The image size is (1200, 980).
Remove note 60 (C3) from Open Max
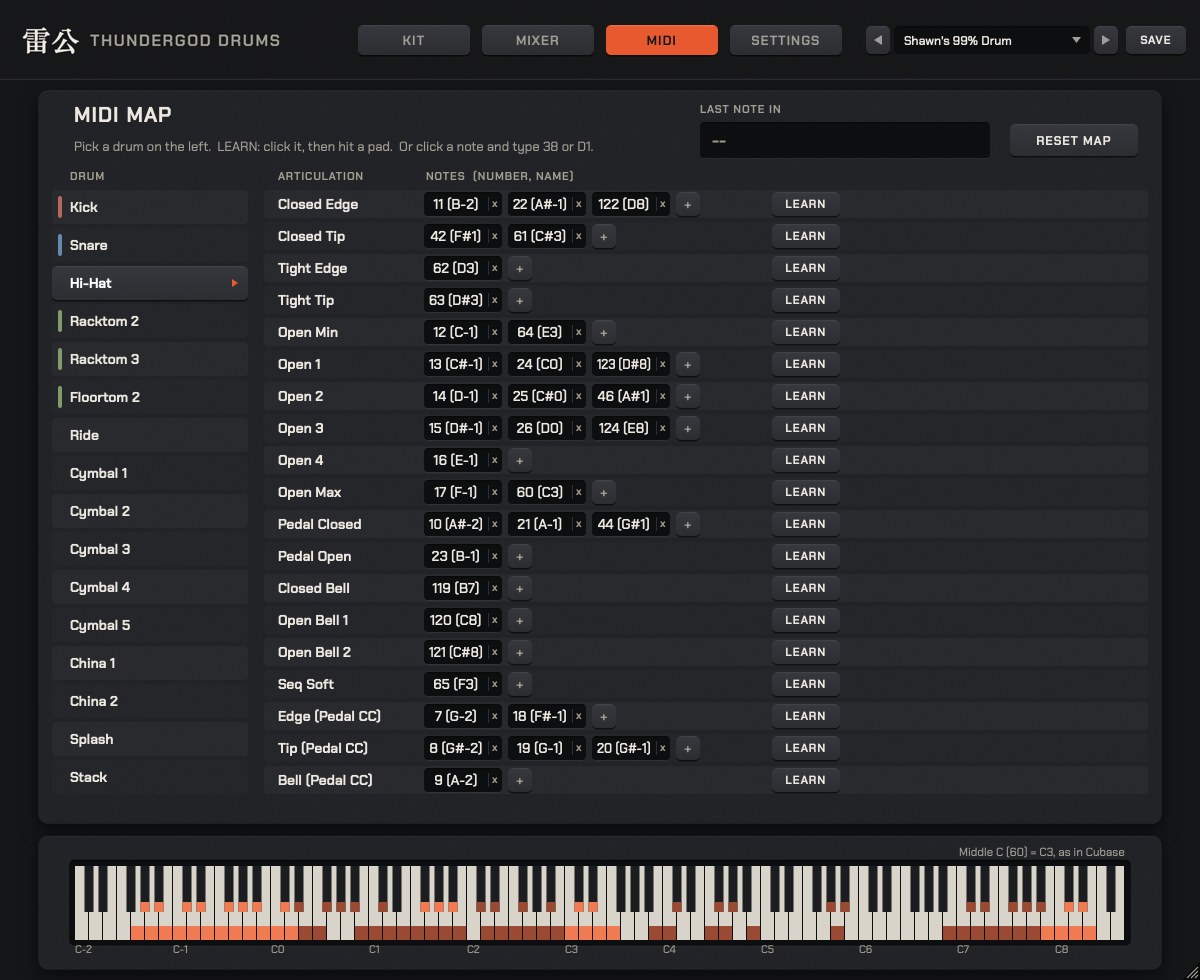(x=578, y=492)
